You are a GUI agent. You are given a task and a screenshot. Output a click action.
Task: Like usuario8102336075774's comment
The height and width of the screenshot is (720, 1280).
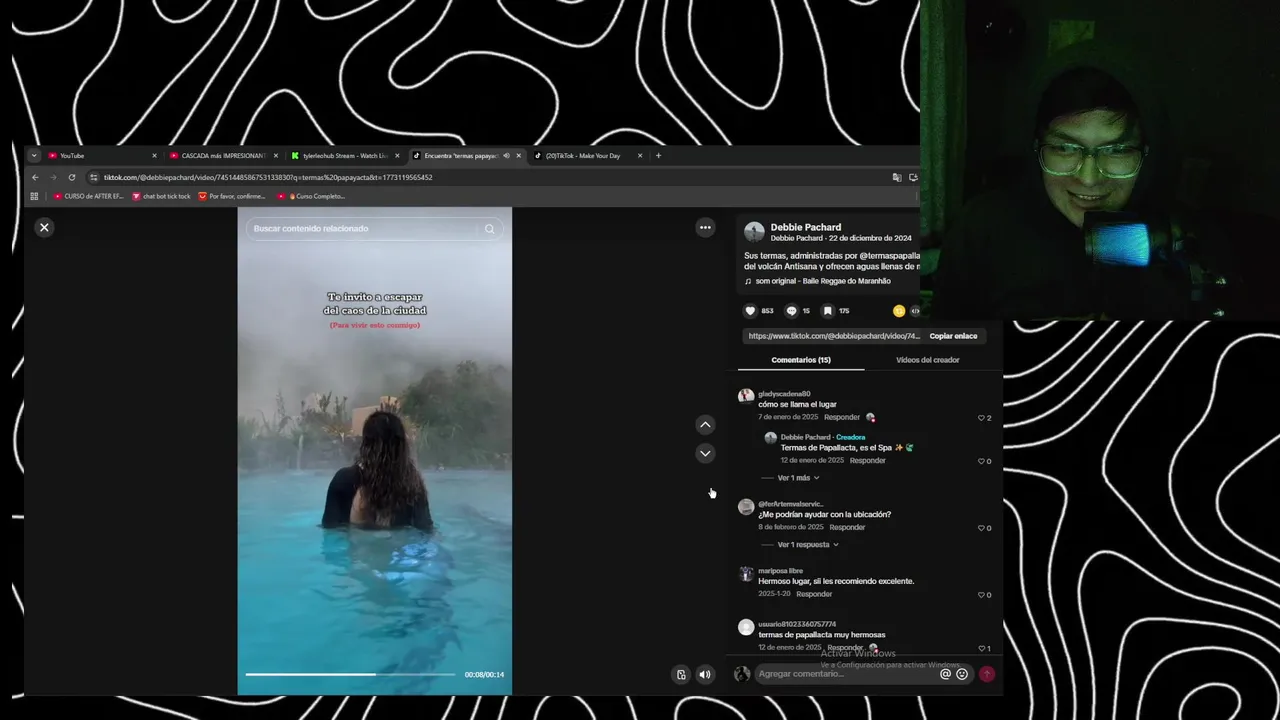click(981, 648)
